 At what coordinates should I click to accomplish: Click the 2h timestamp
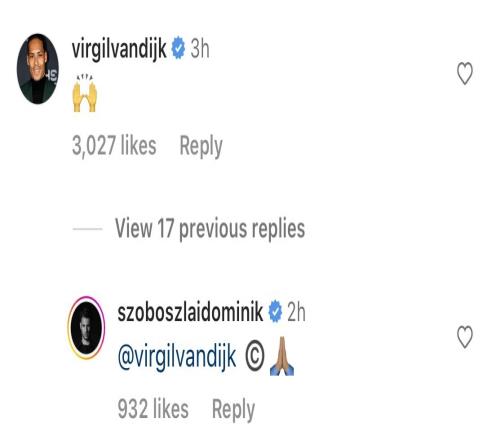coord(296,312)
